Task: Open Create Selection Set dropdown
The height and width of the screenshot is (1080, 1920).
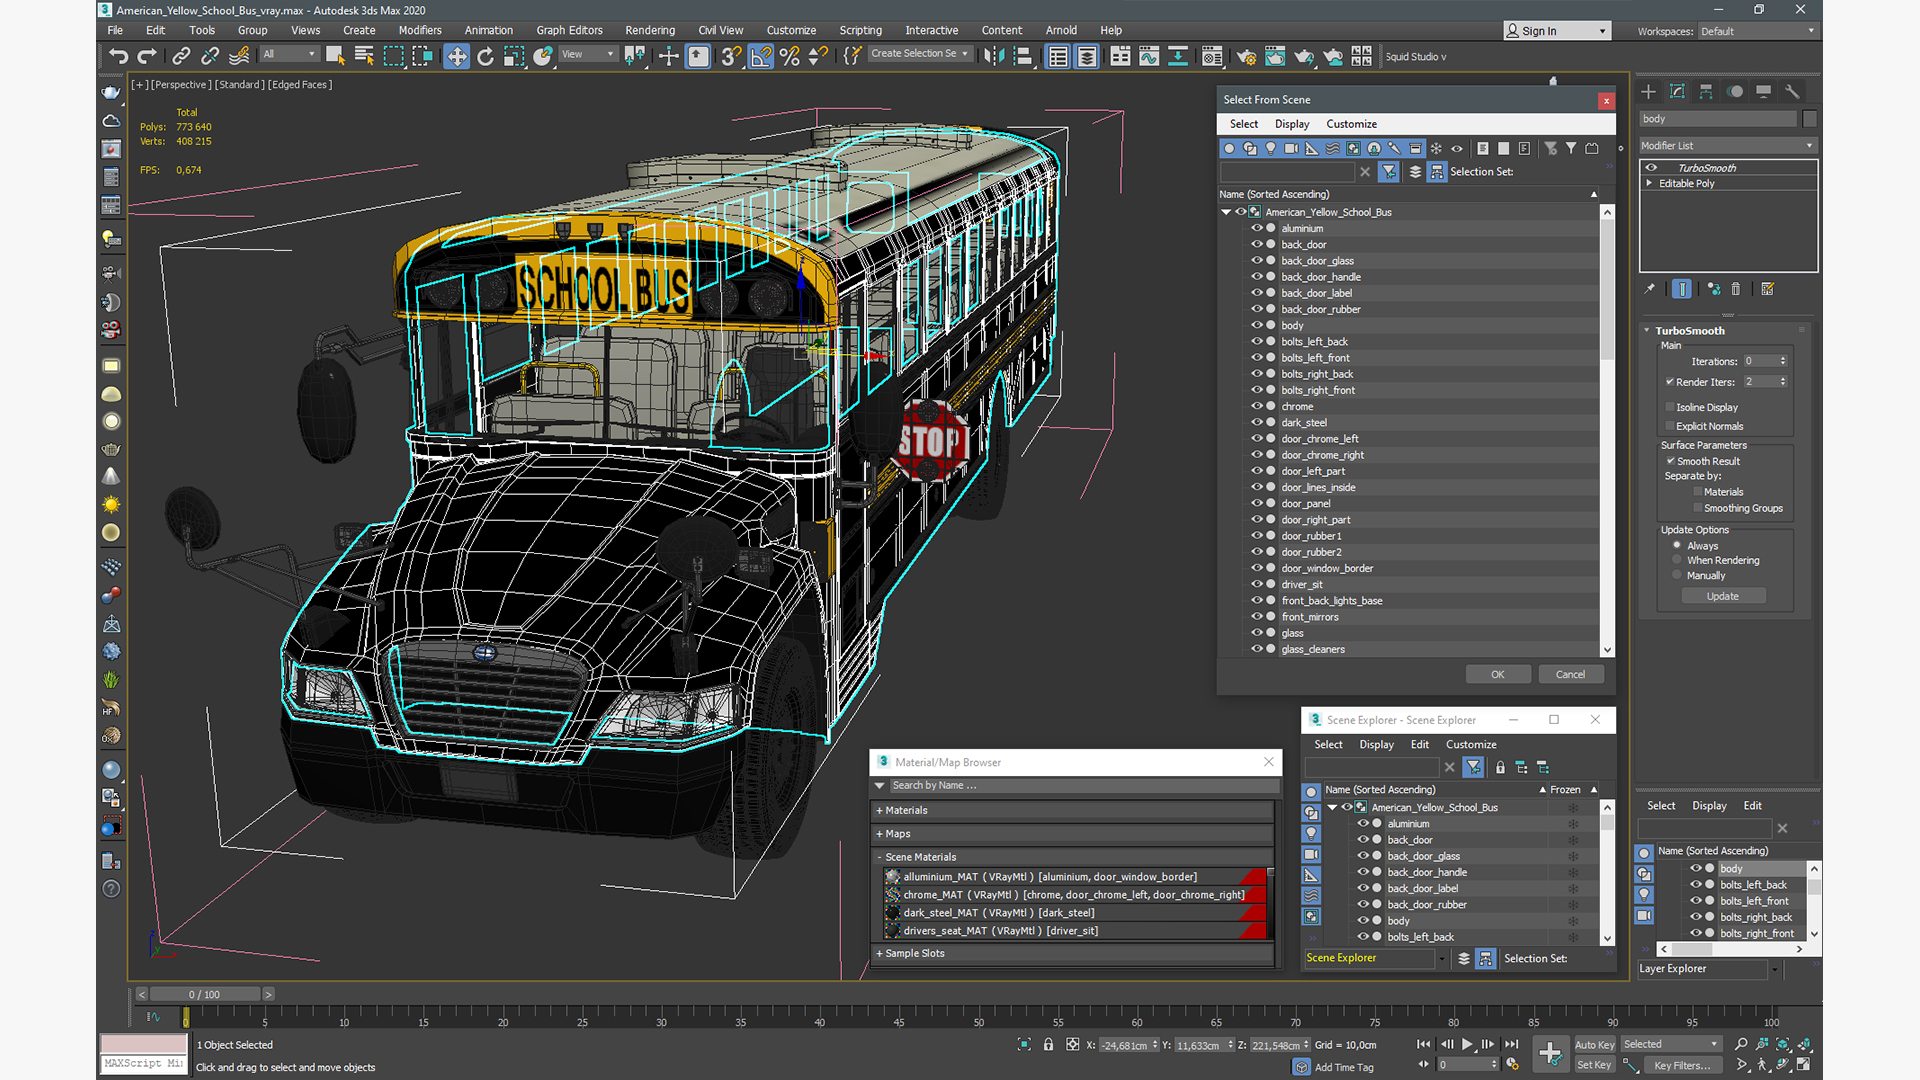Action: pyautogui.click(x=919, y=54)
